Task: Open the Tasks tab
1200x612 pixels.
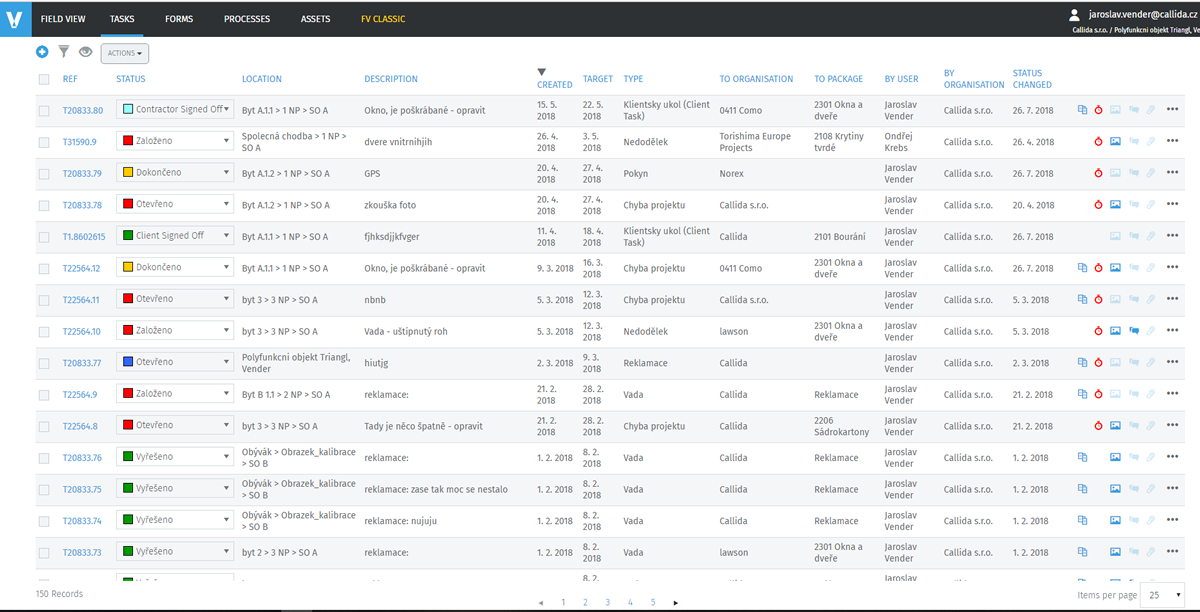Action: point(122,19)
